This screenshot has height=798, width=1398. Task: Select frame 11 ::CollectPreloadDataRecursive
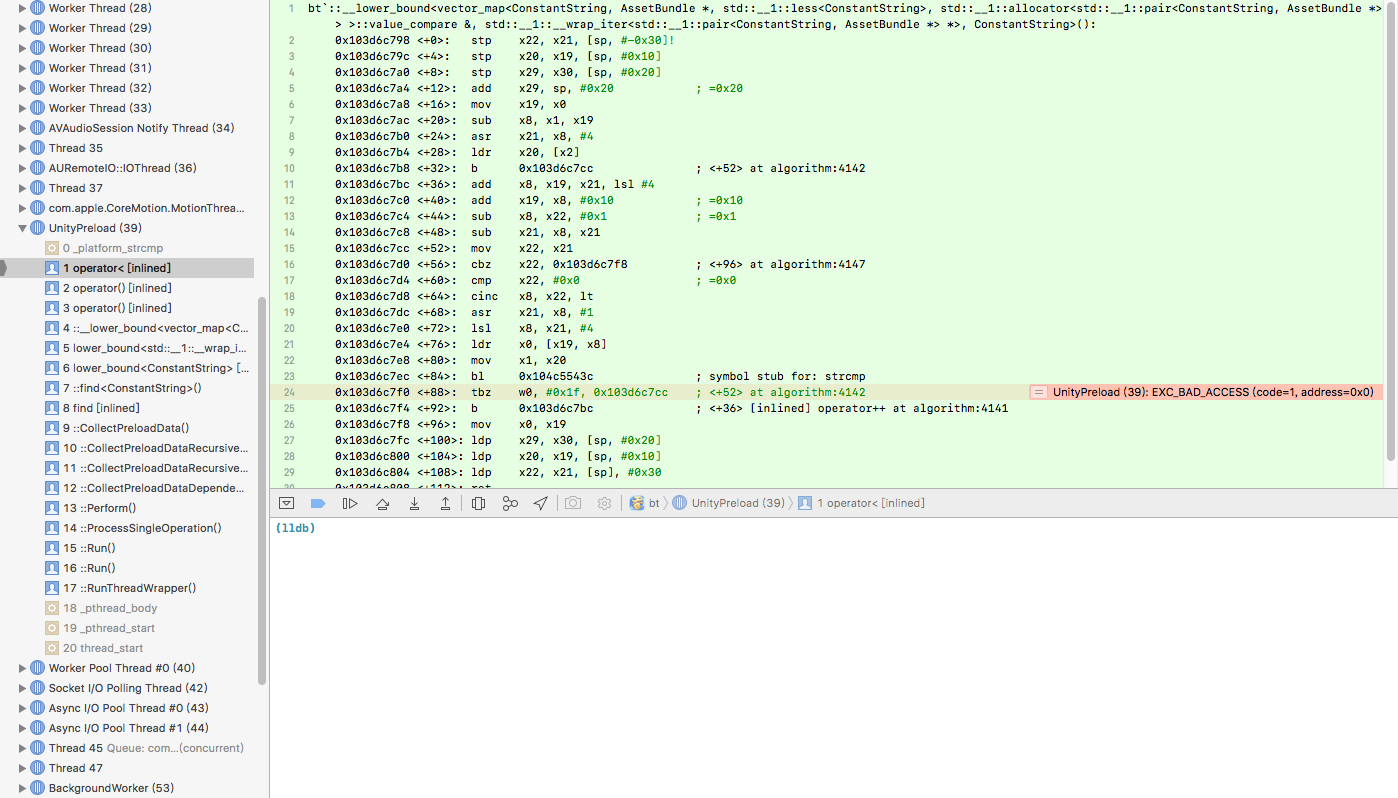(x=127, y=468)
